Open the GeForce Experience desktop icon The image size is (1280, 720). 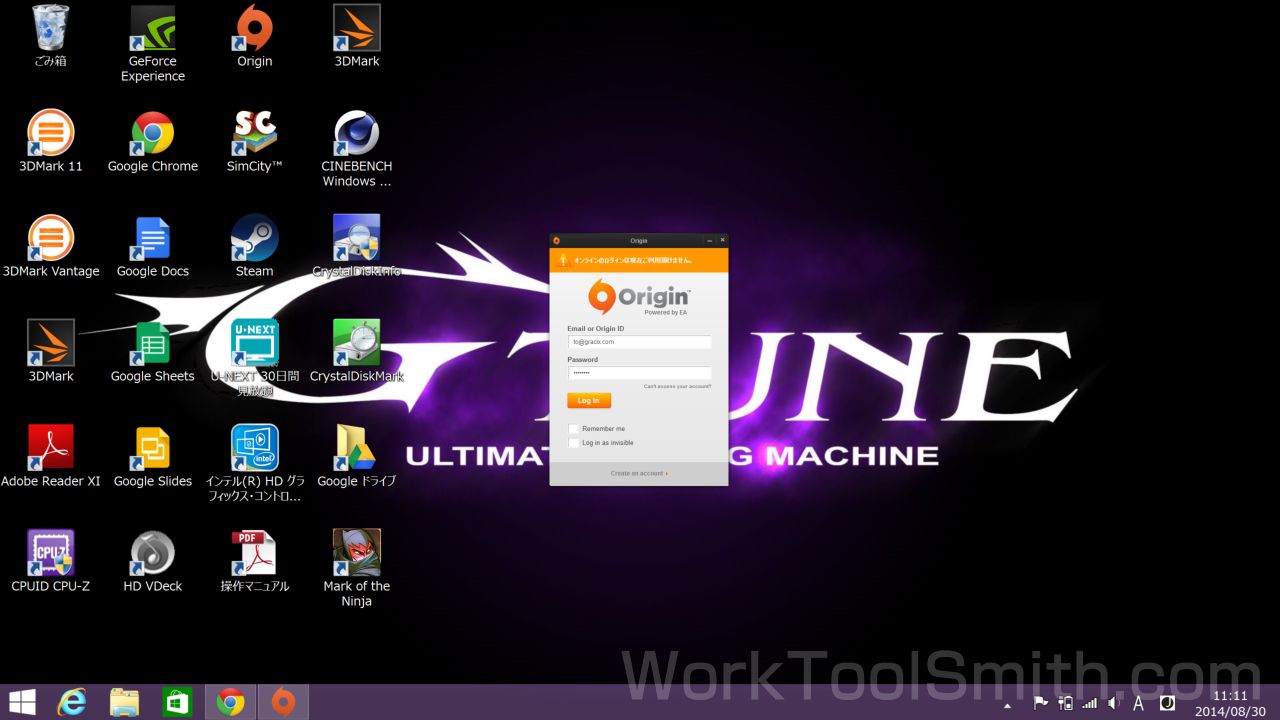pyautogui.click(x=153, y=44)
